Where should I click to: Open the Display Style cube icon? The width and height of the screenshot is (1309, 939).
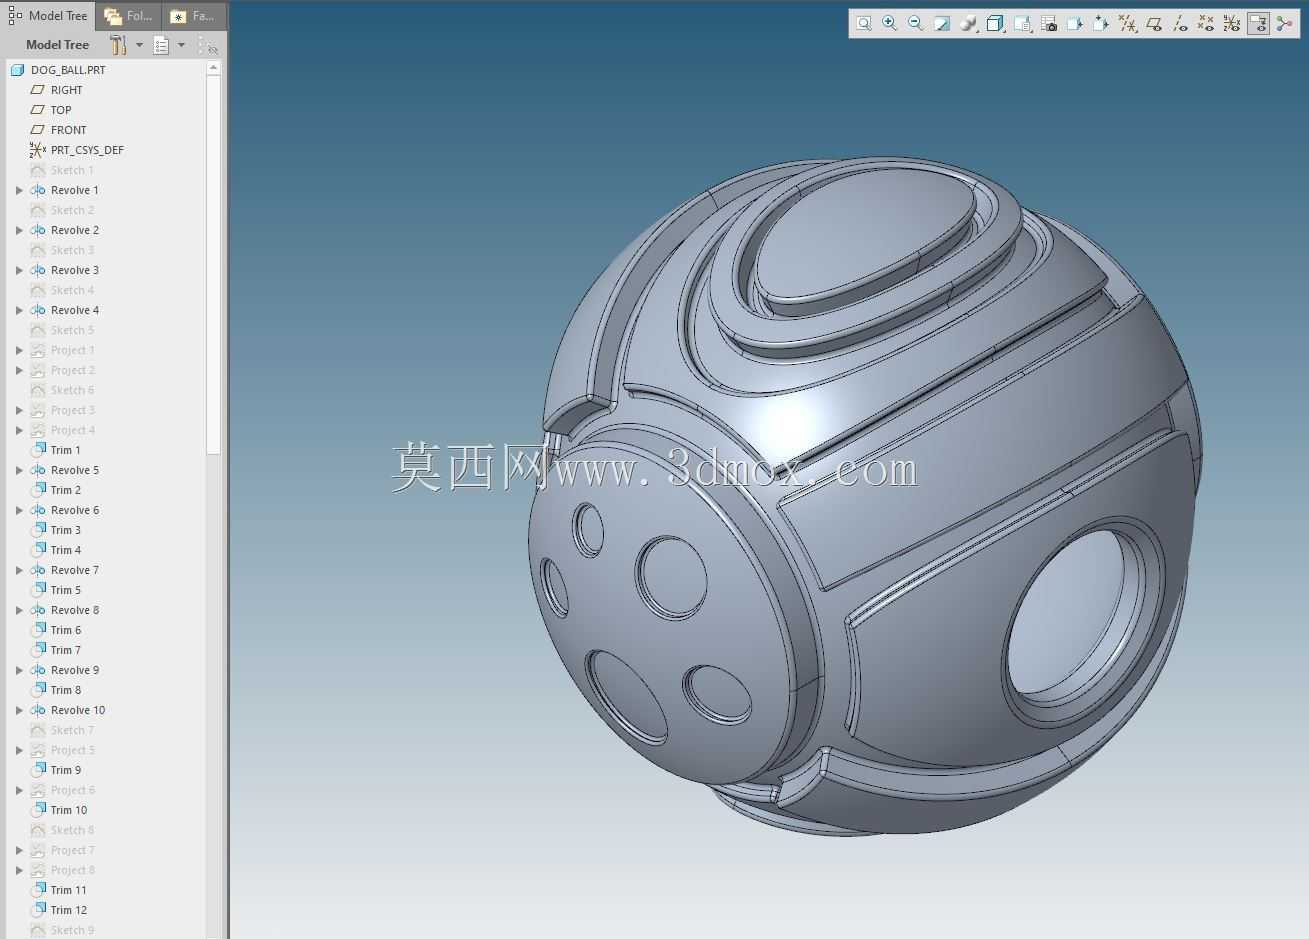[x=995, y=23]
